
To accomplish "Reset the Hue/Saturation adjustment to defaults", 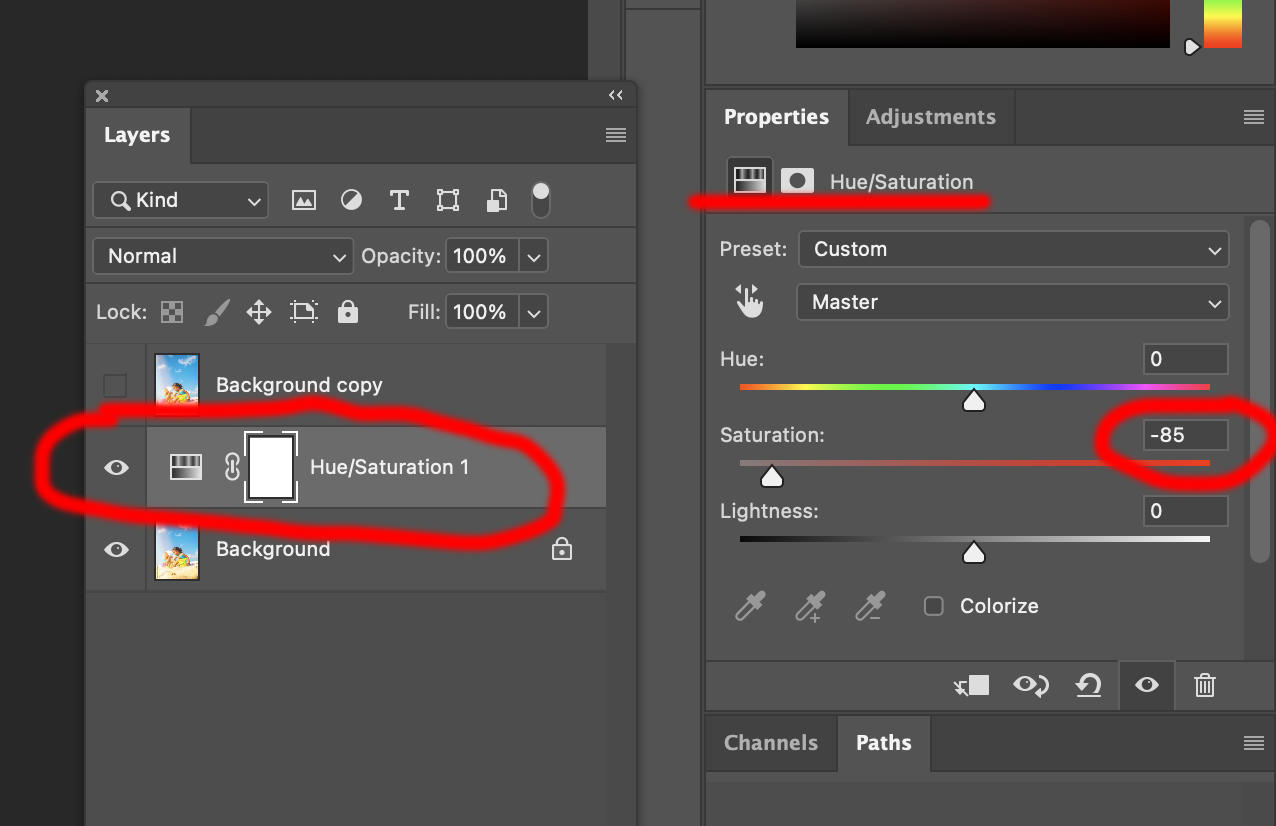I will pos(1088,686).
